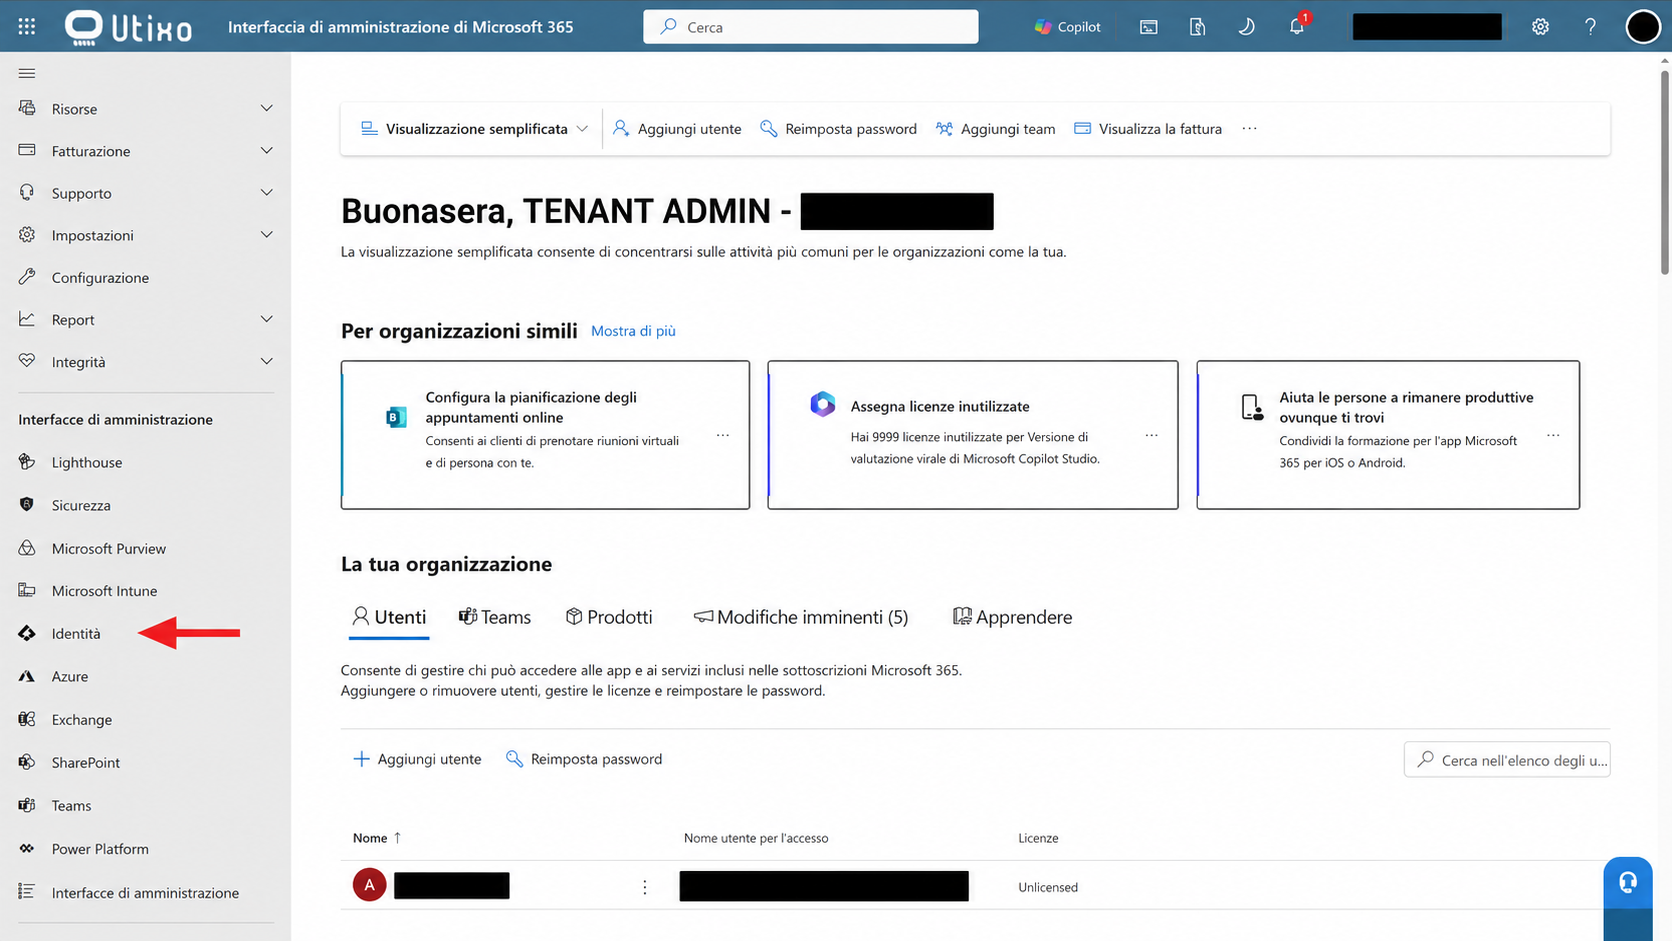Click Reimposta password above the user list

tap(584, 759)
